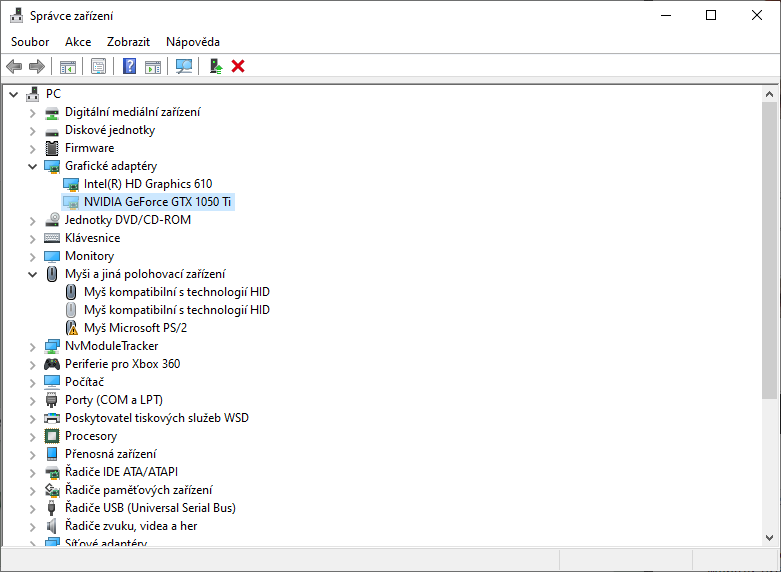Screen dimensions: 781x572
Task: Click the NVIDIA GeForce GTX 1050 Ti icon
Action: point(71,202)
